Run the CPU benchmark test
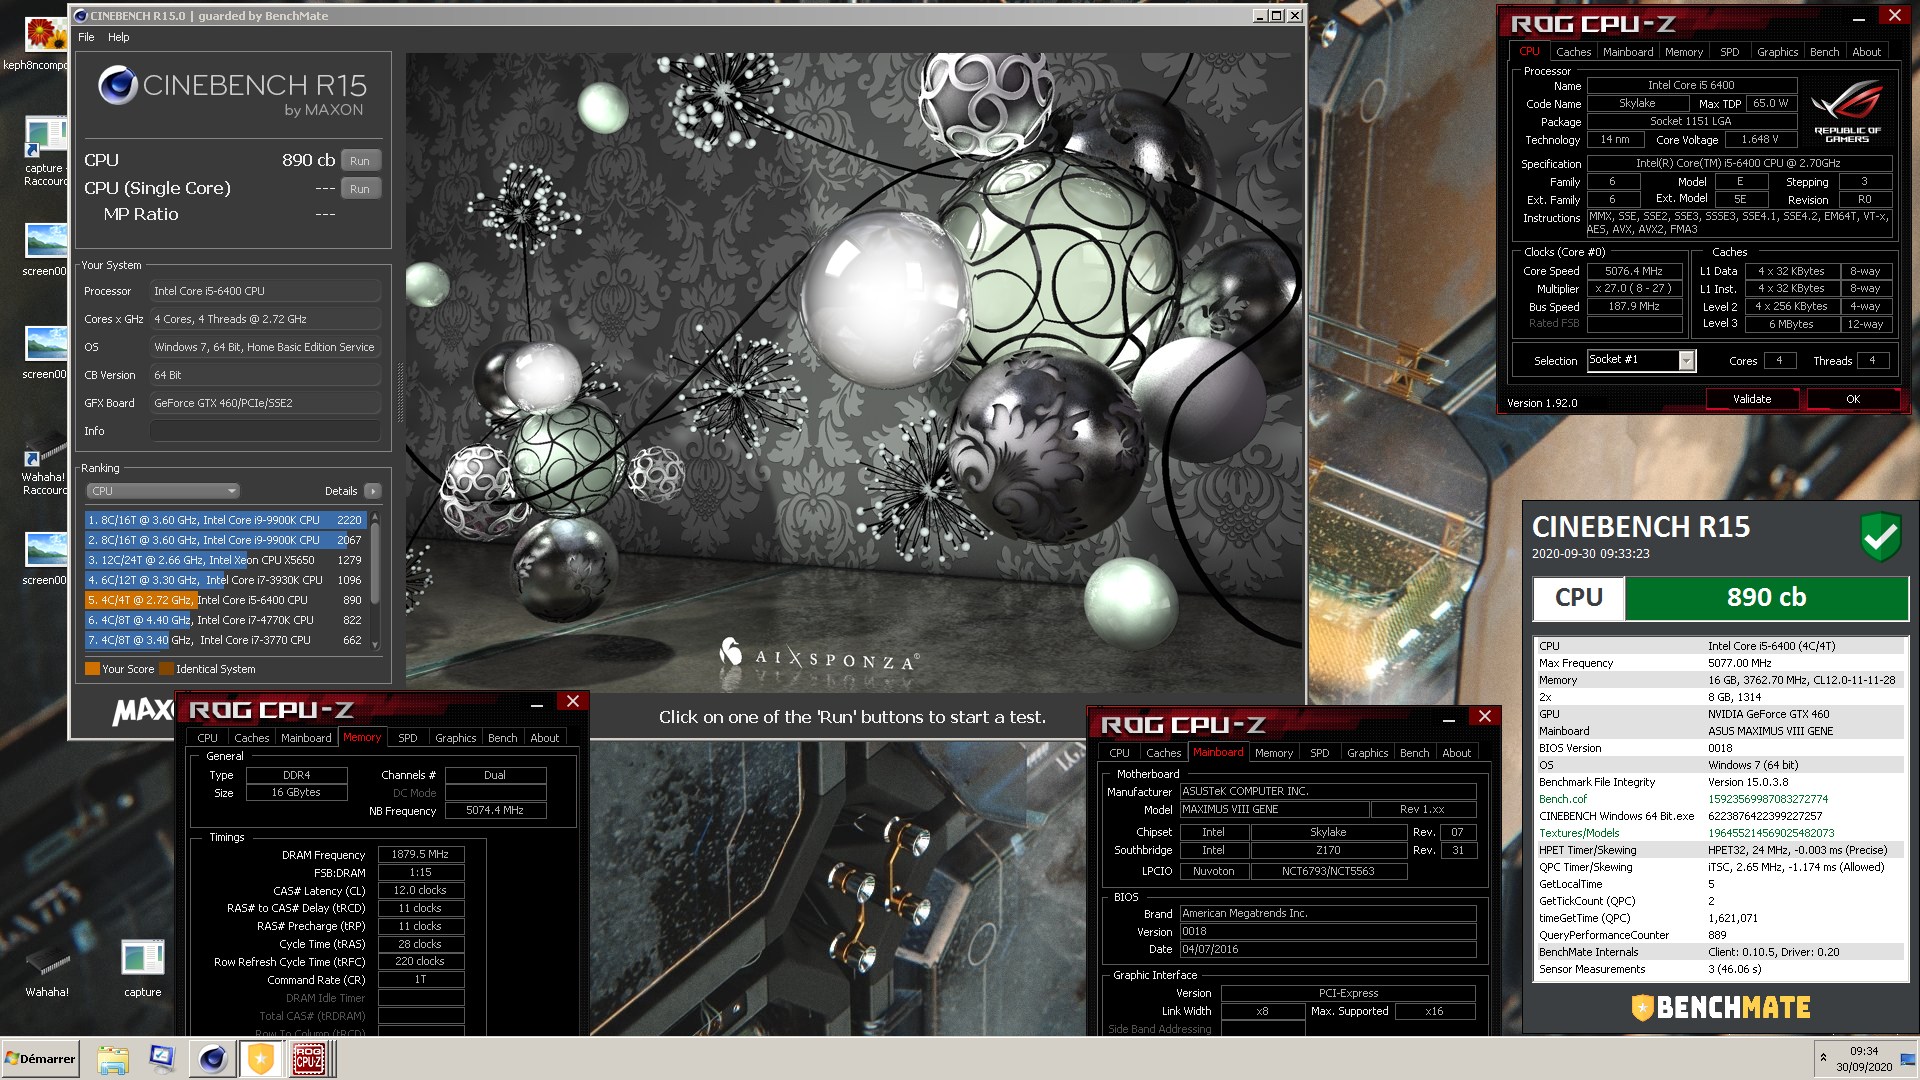Image resolution: width=1920 pixels, height=1080 pixels. click(360, 161)
